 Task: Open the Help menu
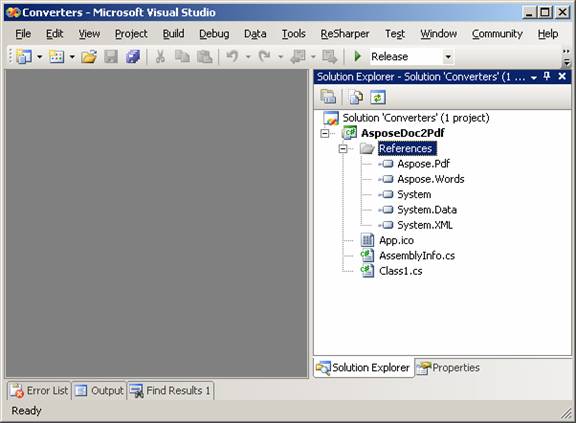coord(548,34)
